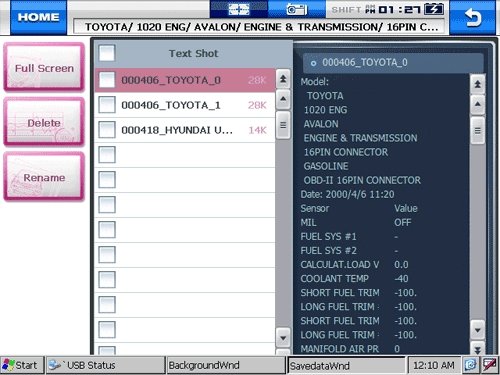500x375 pixels.
Task: Click the 28K size of 000406_TOYOTA_1
Action: pyautogui.click(x=257, y=105)
